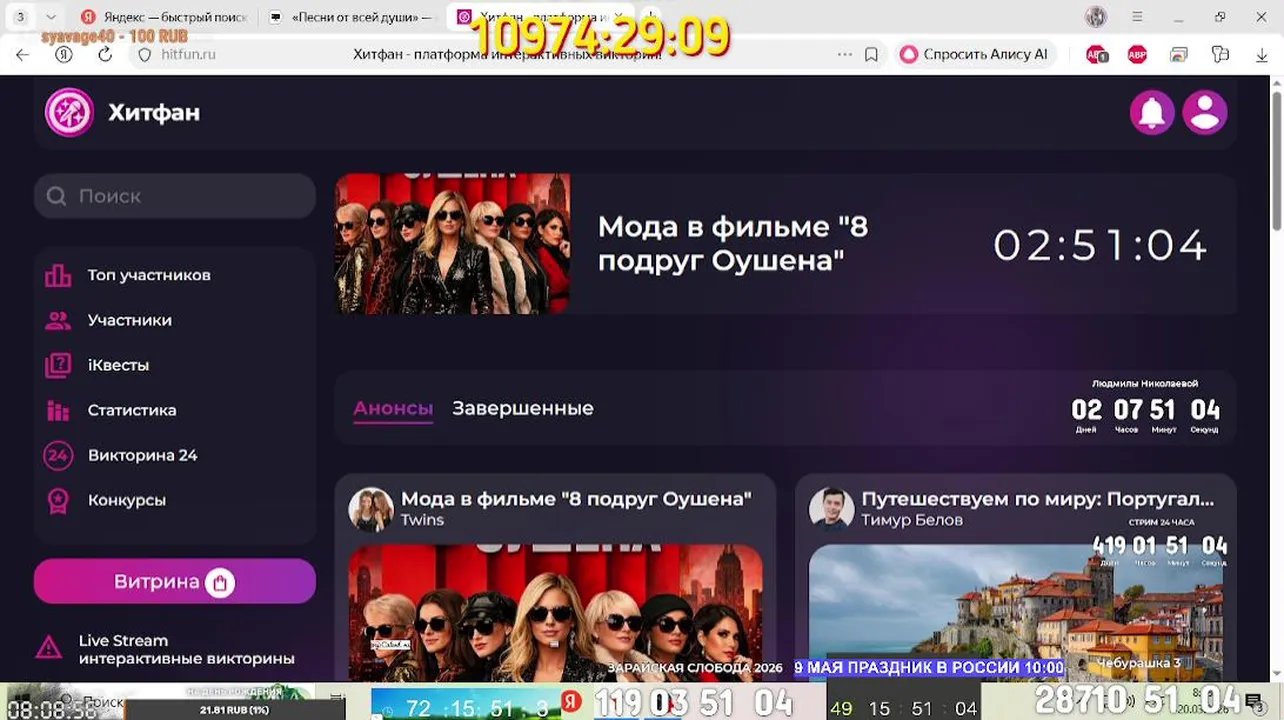Click the Хитфан logo icon
Viewport: 1284px width, 720px height.
(69, 112)
